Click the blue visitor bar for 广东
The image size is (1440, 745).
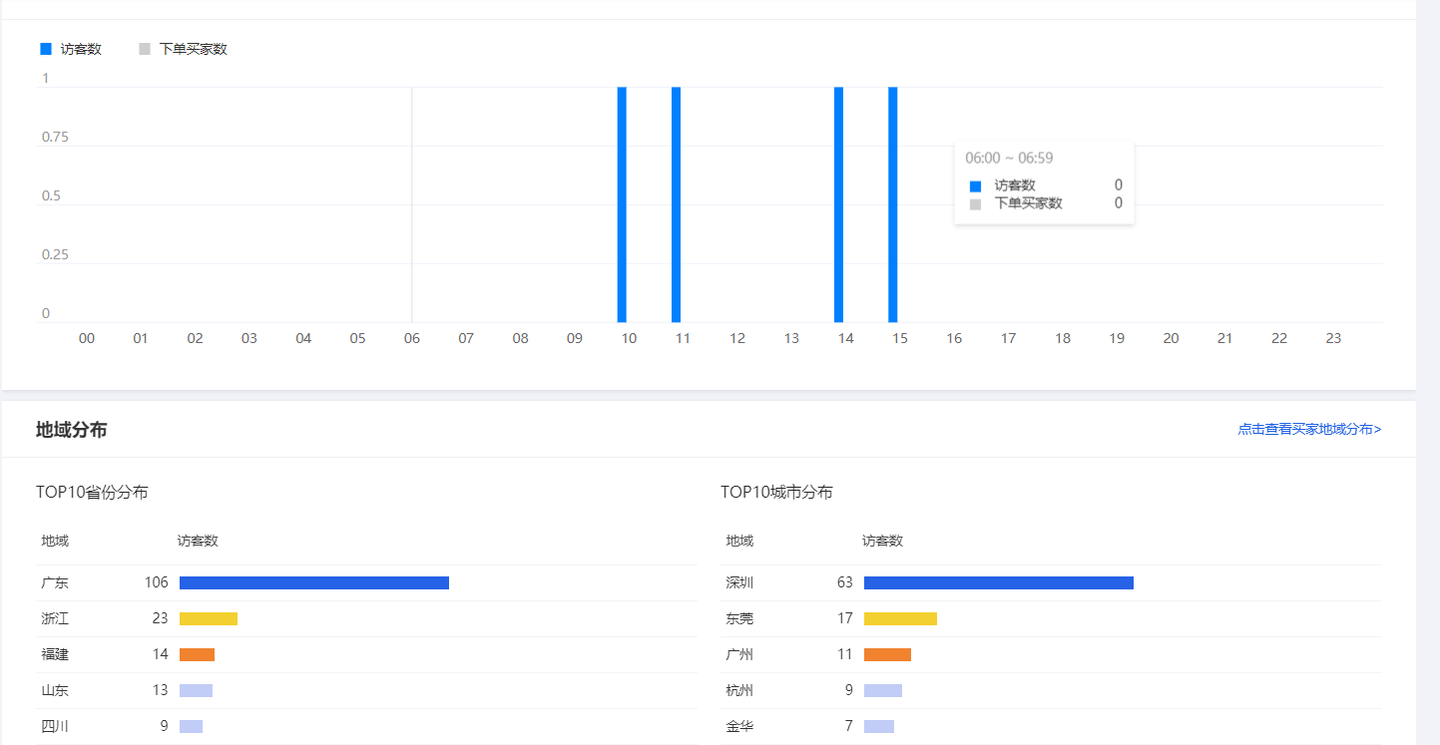coord(314,583)
